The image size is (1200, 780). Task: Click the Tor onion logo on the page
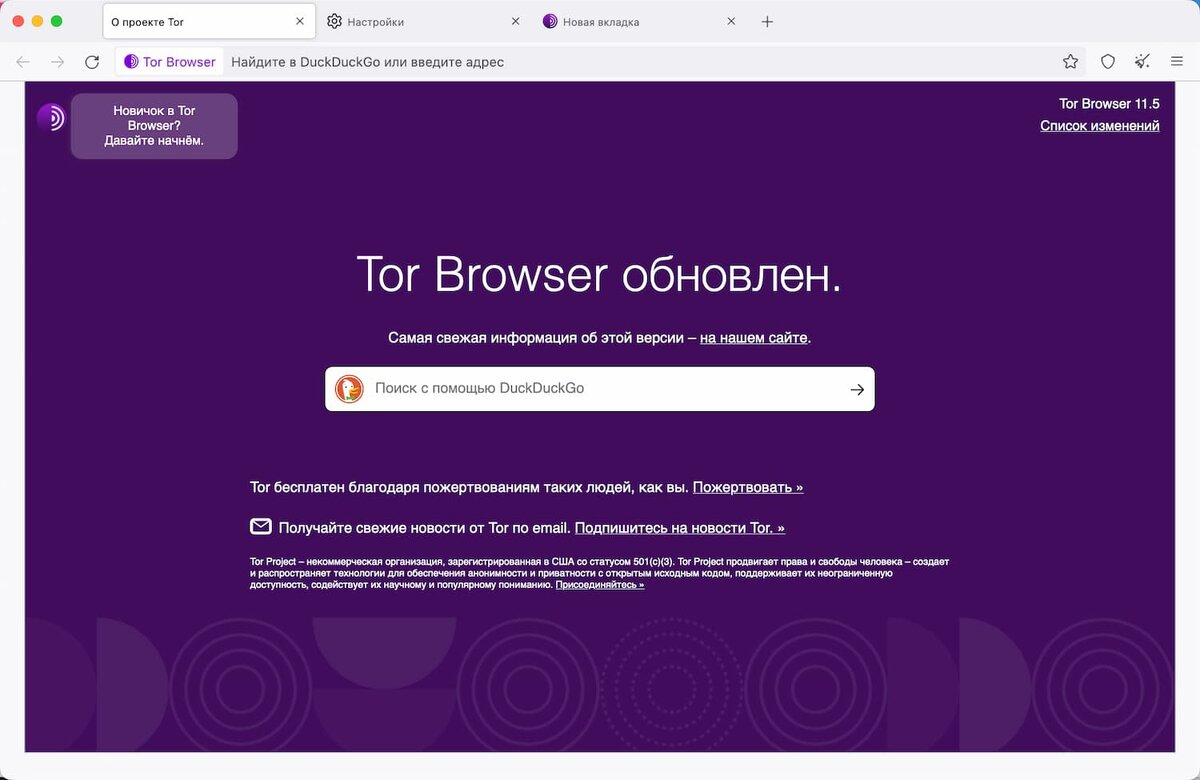pos(51,117)
